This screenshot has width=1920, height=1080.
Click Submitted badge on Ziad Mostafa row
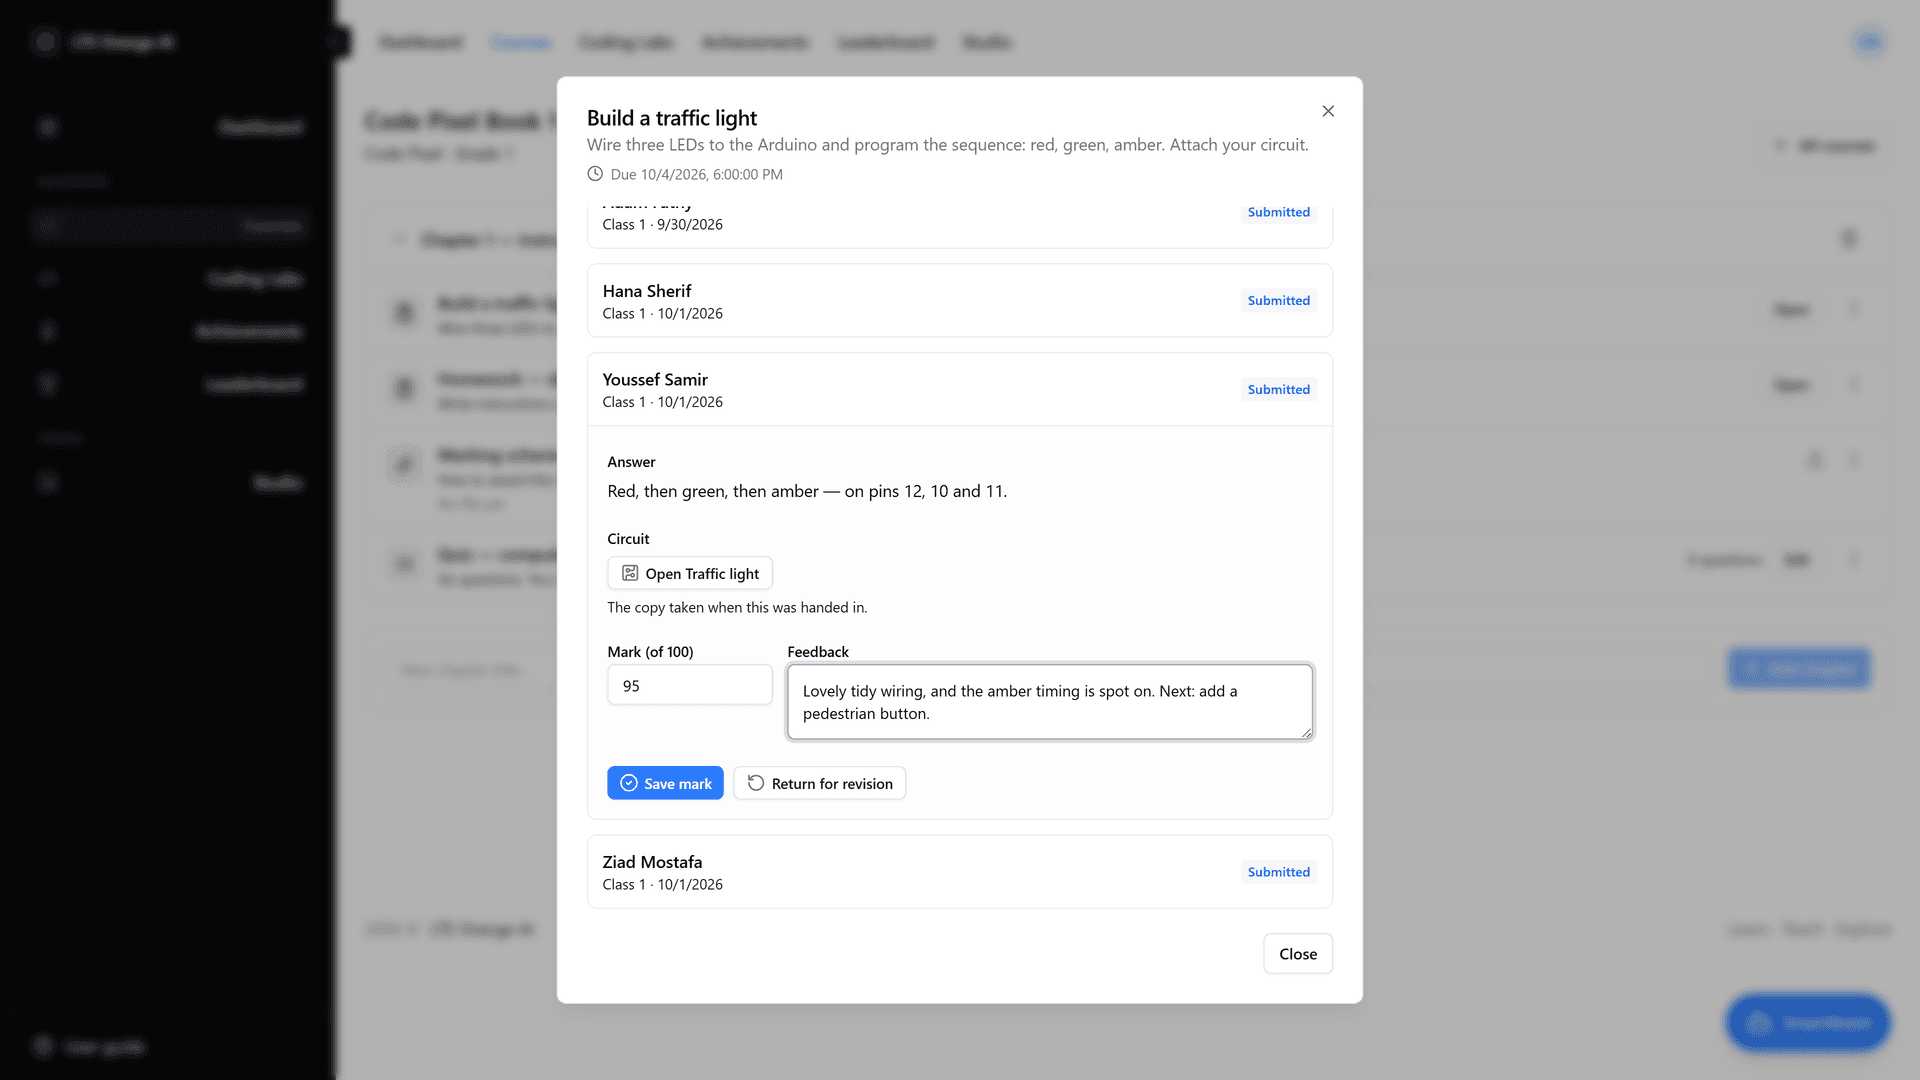pos(1279,872)
